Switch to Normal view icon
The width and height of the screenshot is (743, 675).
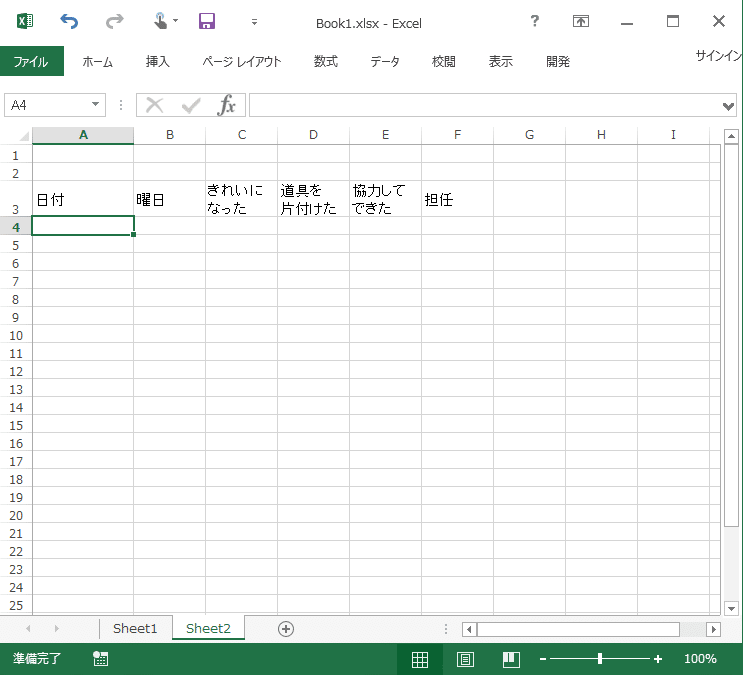[x=420, y=659]
